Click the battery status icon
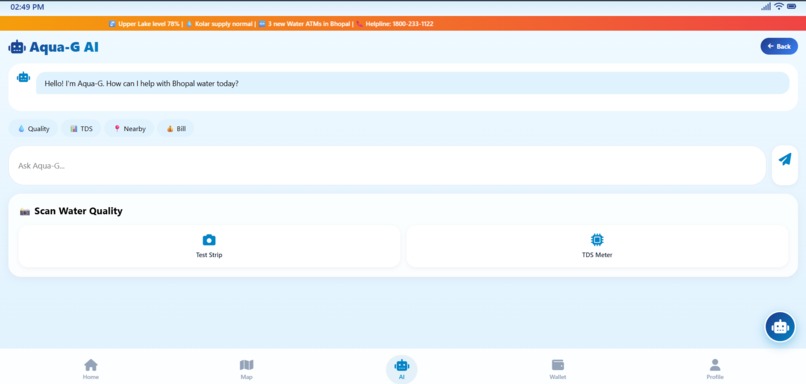This screenshot has width=806, height=384. pyautogui.click(x=793, y=7)
